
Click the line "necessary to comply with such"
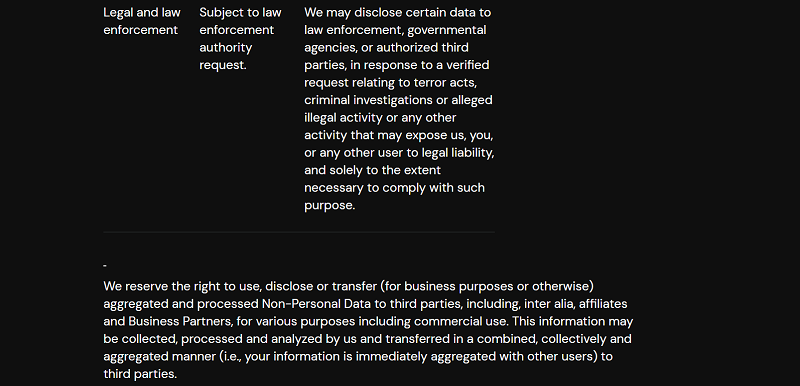pyautogui.click(x=394, y=188)
